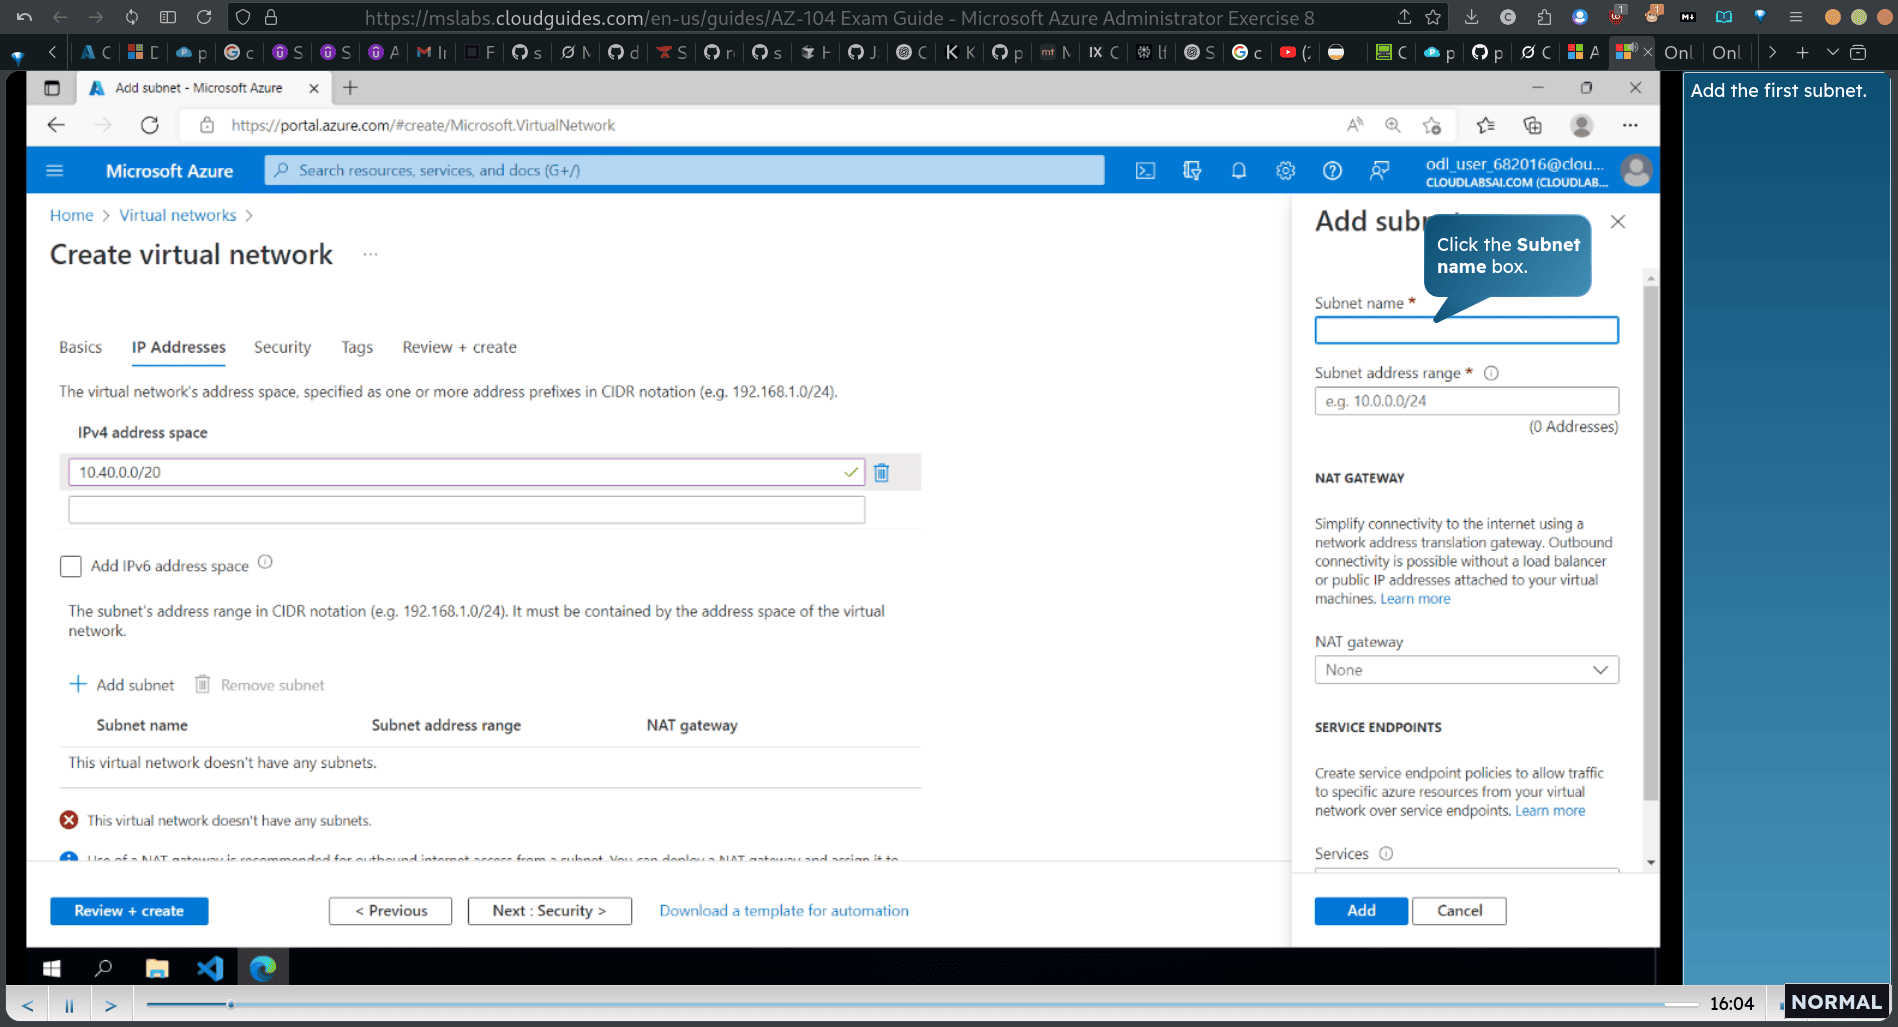1898x1027 pixels.
Task: Add this page to Edge favorites
Action: (x=1432, y=125)
